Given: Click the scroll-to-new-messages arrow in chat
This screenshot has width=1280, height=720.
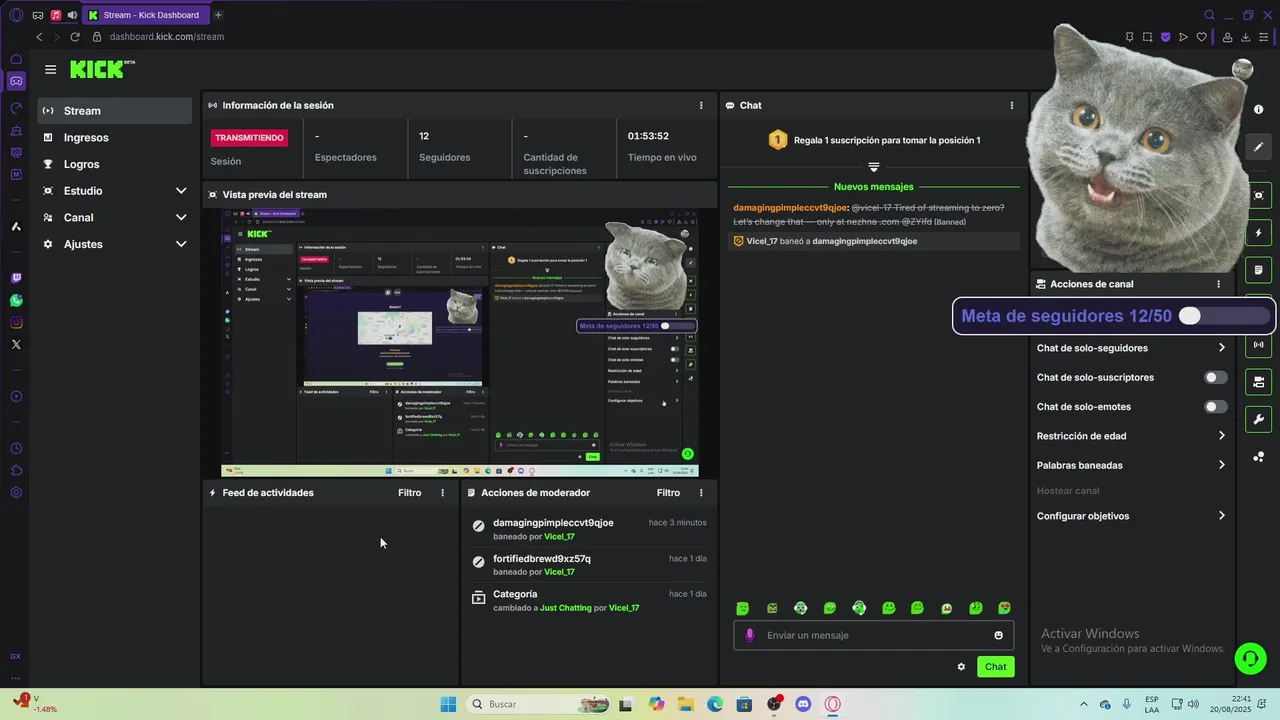Looking at the screenshot, I should (873, 167).
